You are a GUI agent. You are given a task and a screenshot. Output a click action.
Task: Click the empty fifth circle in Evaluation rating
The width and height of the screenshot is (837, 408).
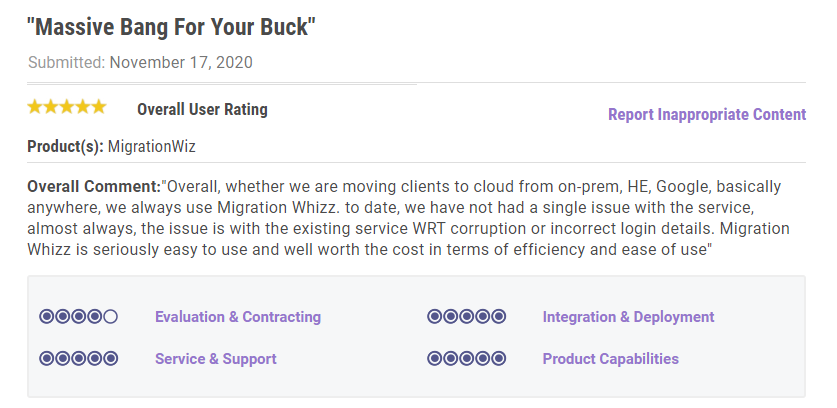(x=110, y=317)
